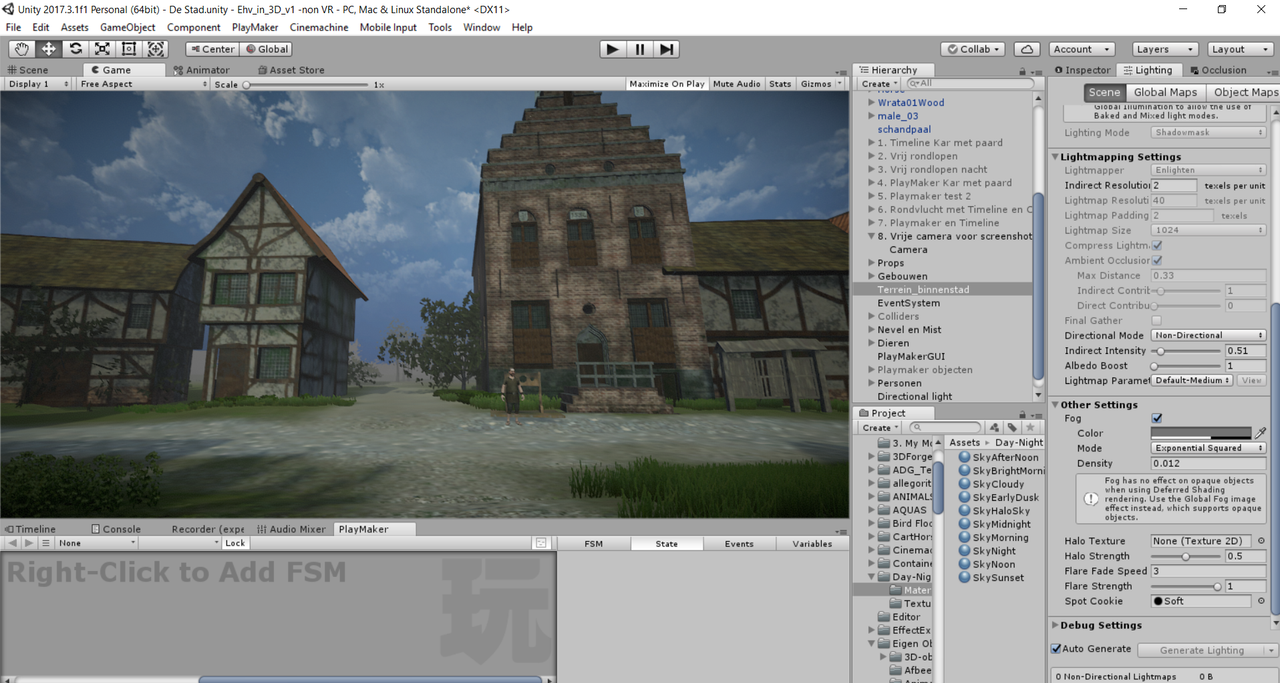Click the Fog Color swatch
The width and height of the screenshot is (1280, 683).
click(x=1201, y=433)
